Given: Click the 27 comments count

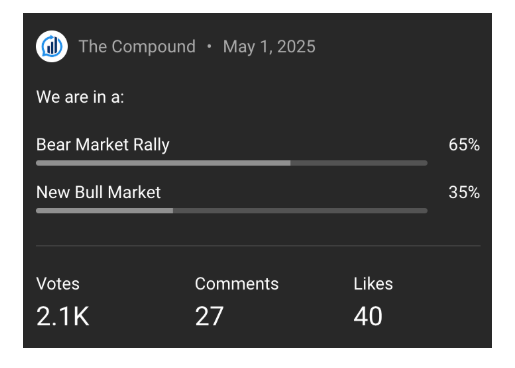Looking at the screenshot, I should pyautogui.click(x=209, y=316).
